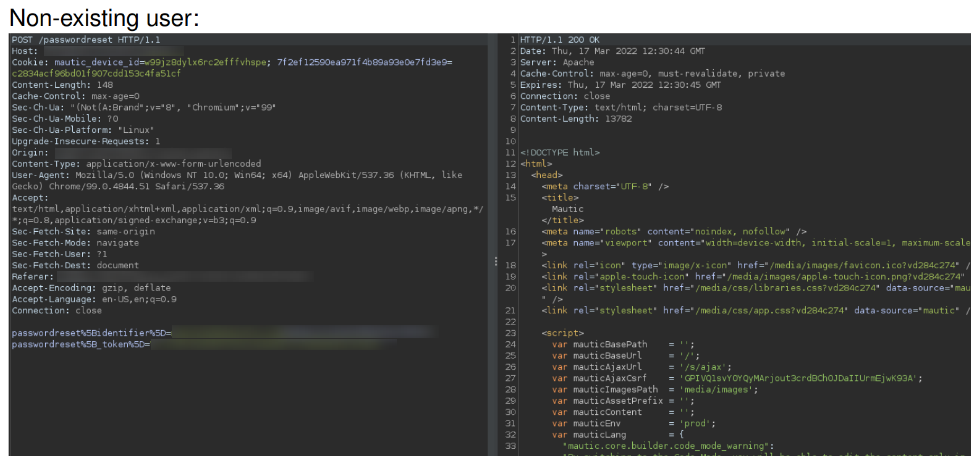Click "Accept-Encoding: gzip, deflate" header
This screenshot has height=456, width=971.
point(91,288)
